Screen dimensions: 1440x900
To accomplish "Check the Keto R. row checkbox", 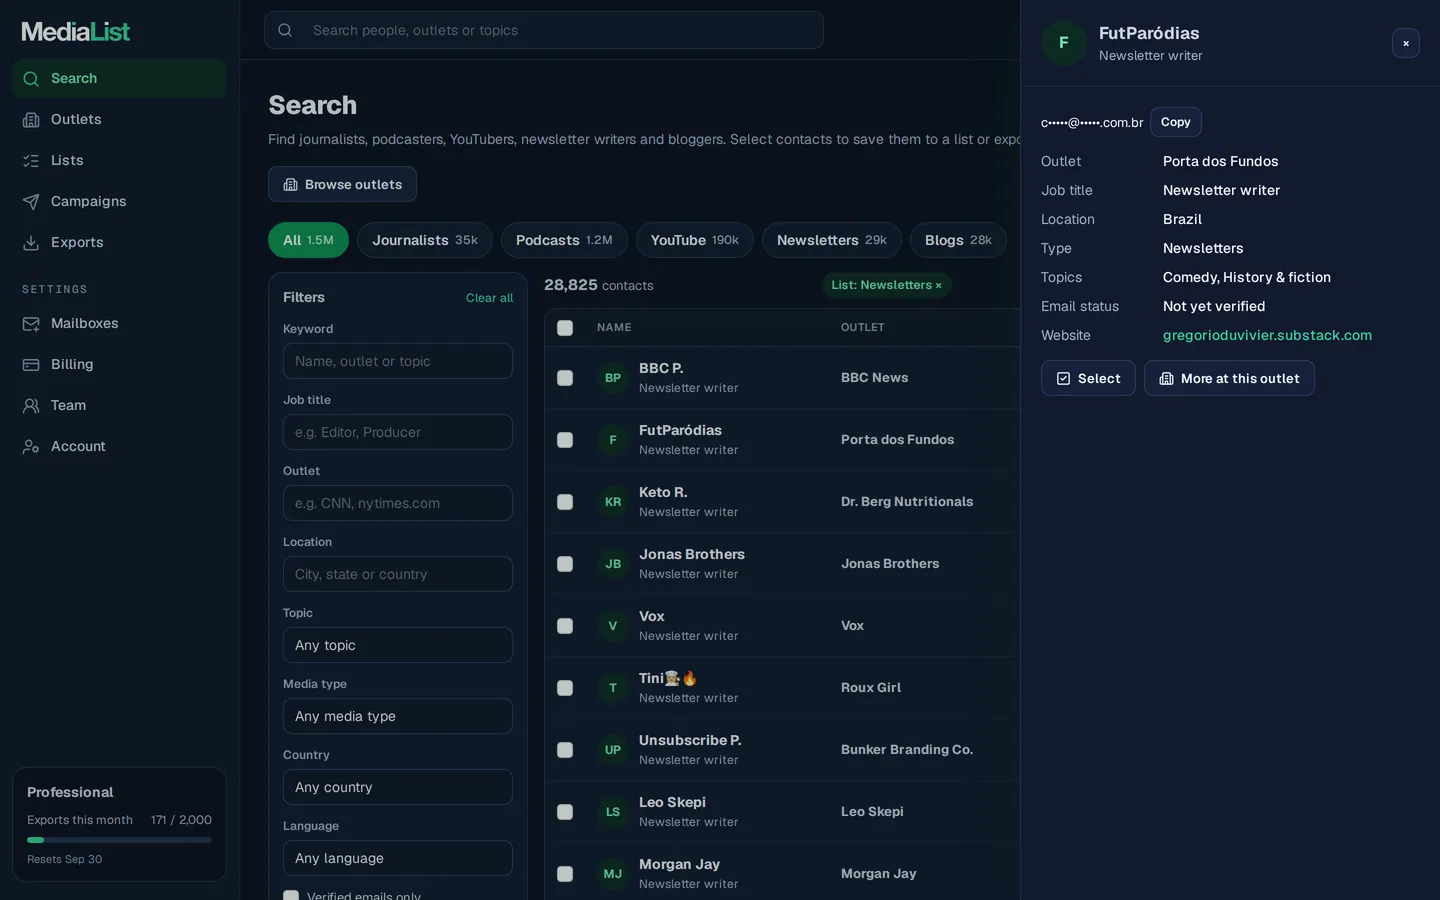I will (565, 502).
